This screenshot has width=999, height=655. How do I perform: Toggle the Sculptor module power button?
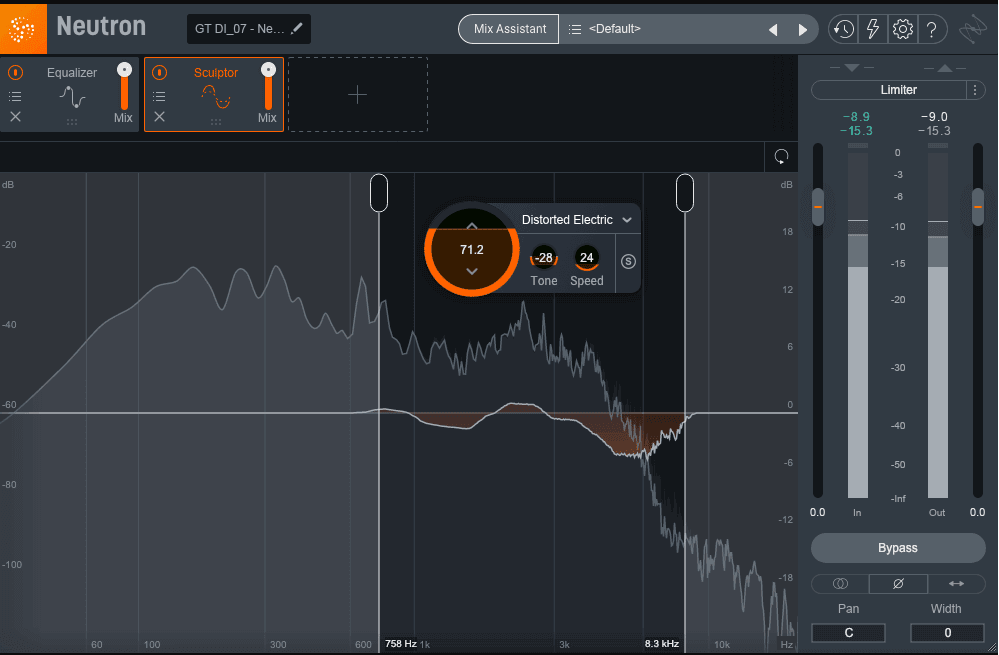click(160, 73)
